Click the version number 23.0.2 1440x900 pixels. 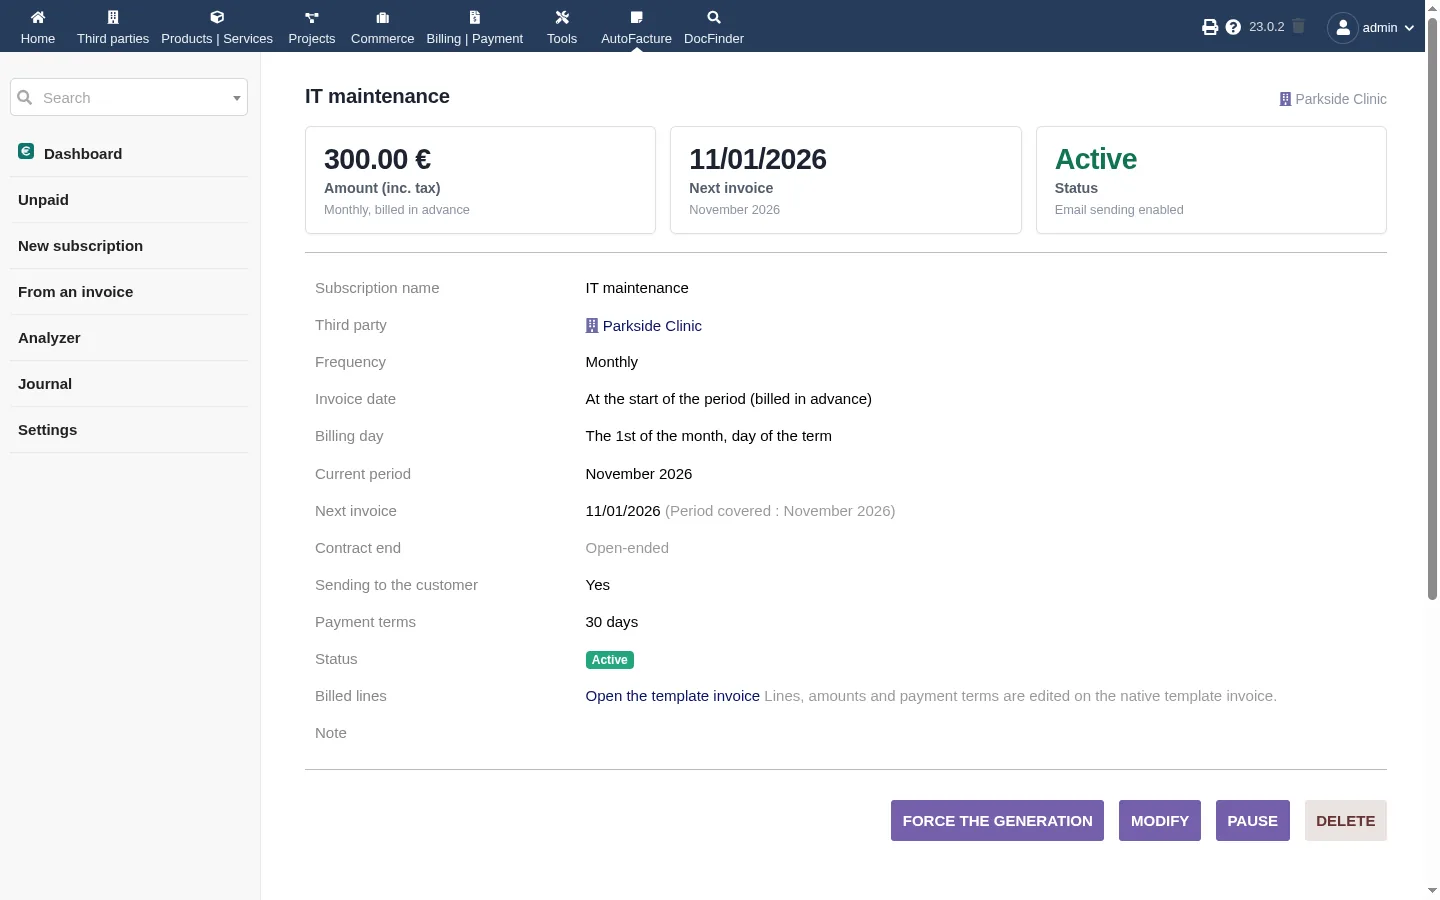point(1267,27)
